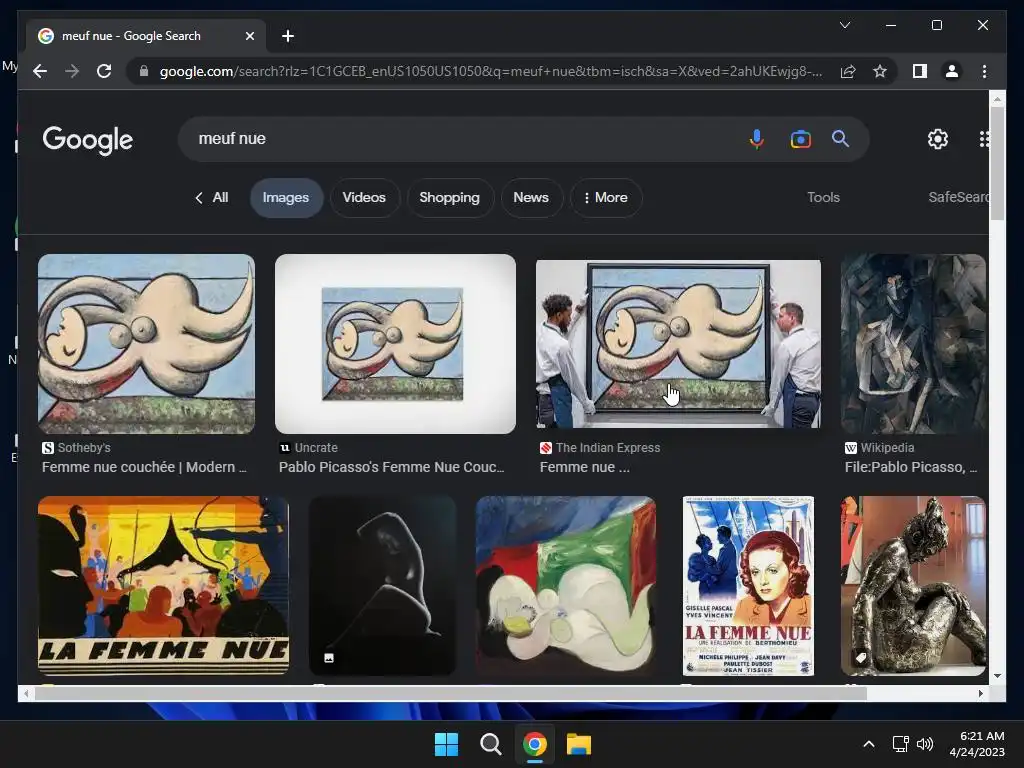Bookmark this tab with the star icon

click(x=880, y=71)
